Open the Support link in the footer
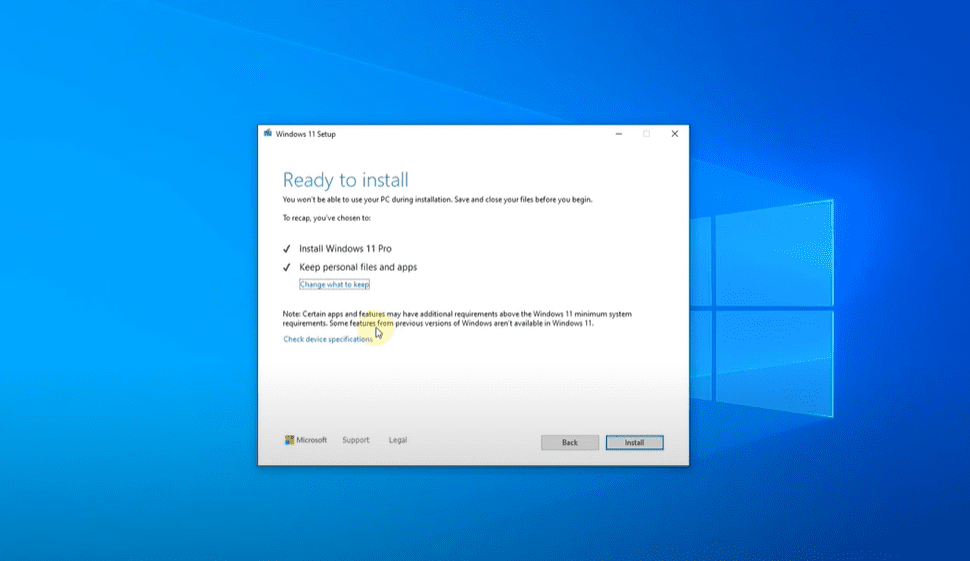 point(355,440)
